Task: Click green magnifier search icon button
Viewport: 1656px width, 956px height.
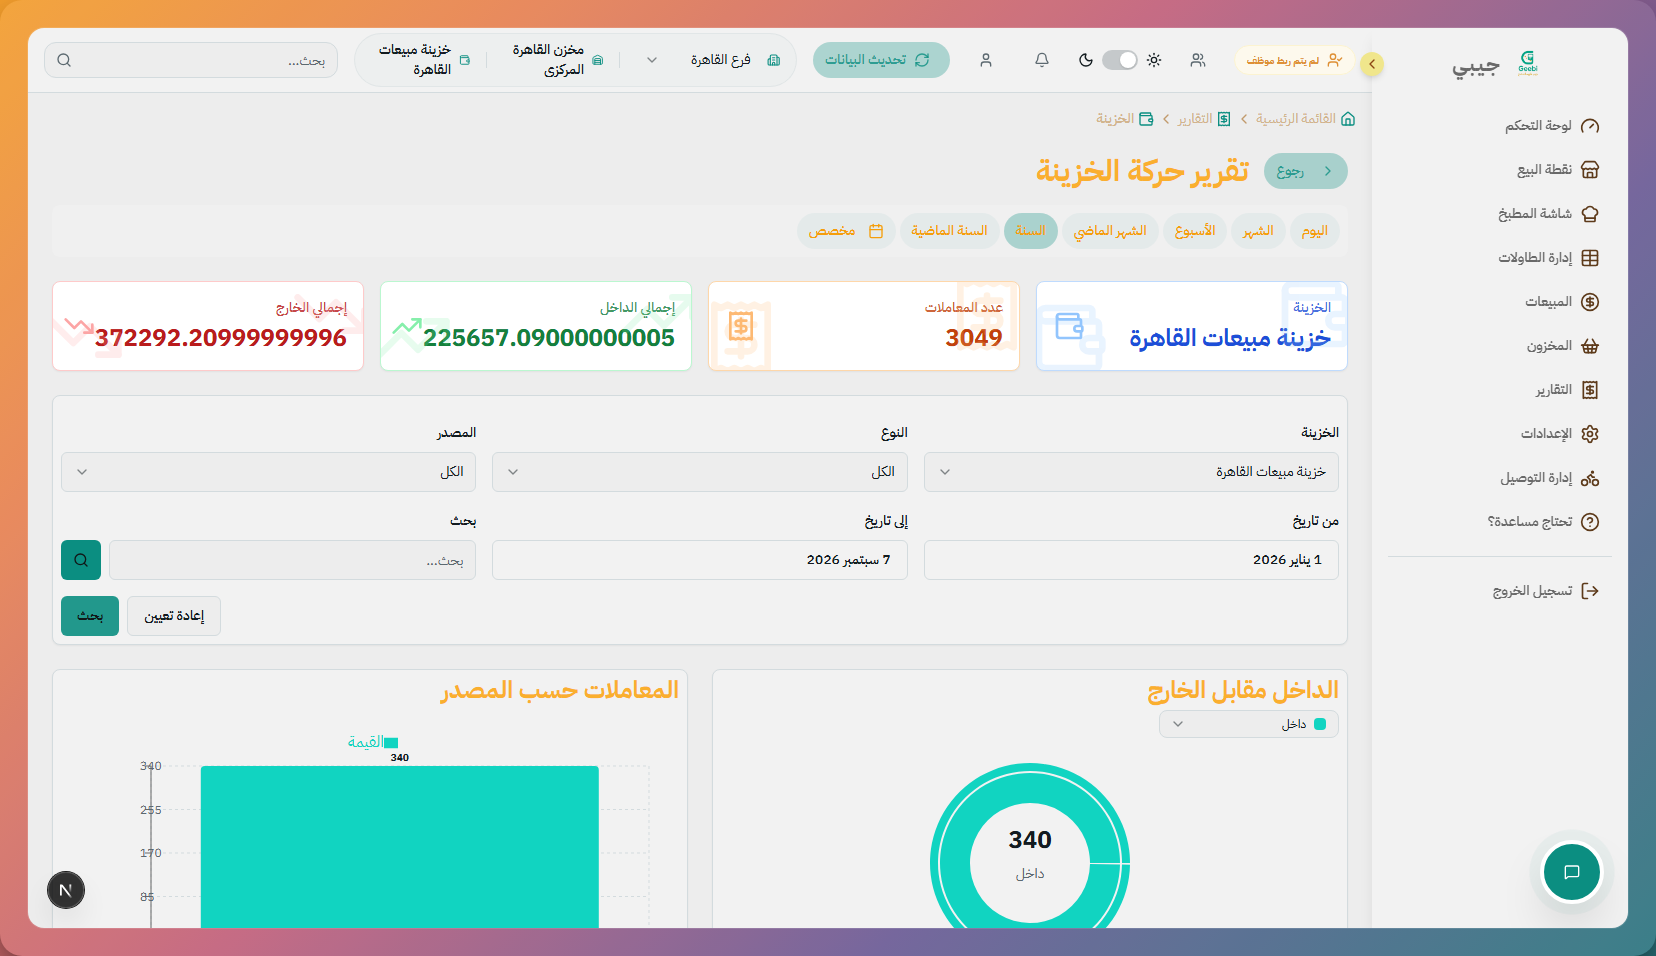Action: 81,560
